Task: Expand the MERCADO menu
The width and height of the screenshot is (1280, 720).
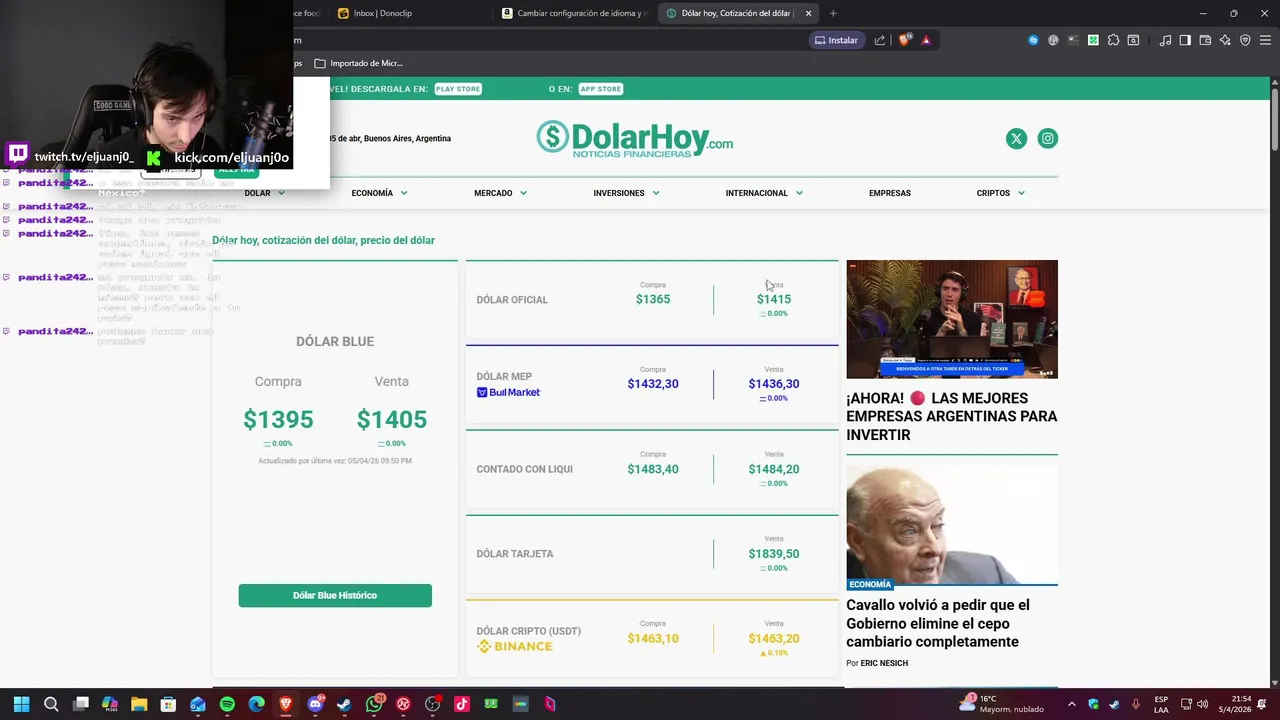Action: (x=500, y=193)
